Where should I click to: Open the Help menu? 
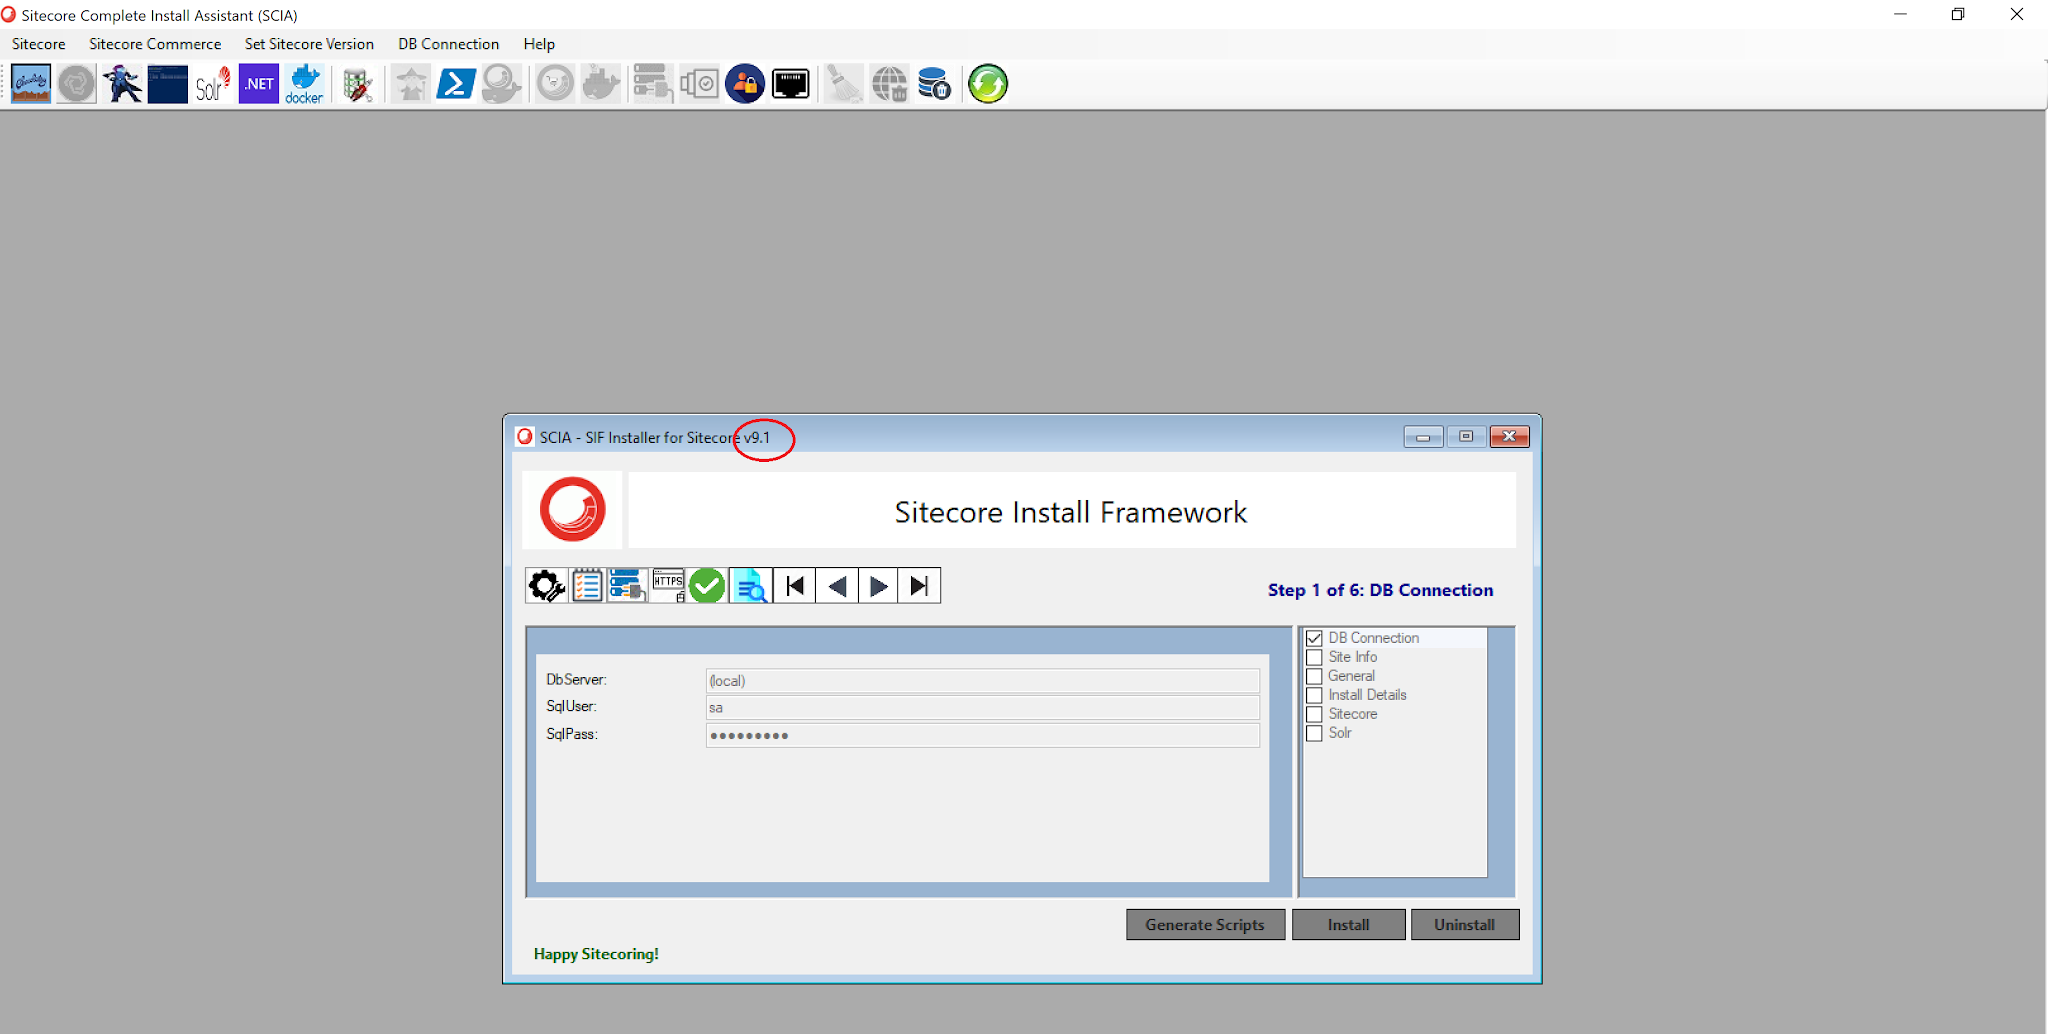(539, 44)
